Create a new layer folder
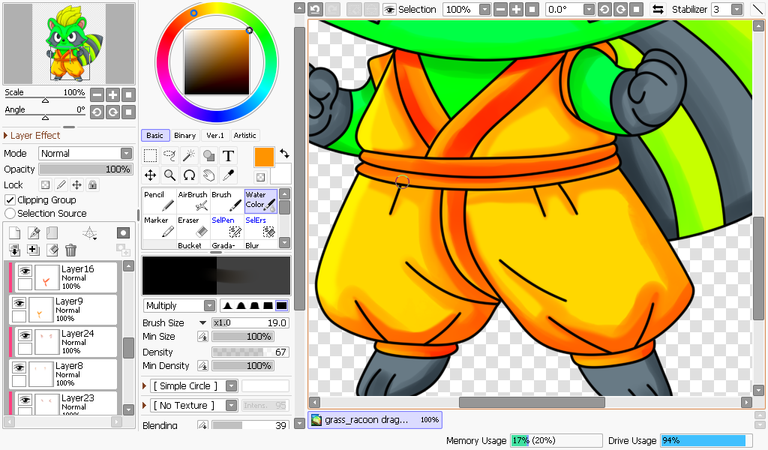Screen dimensions: 768x450 [52, 233]
